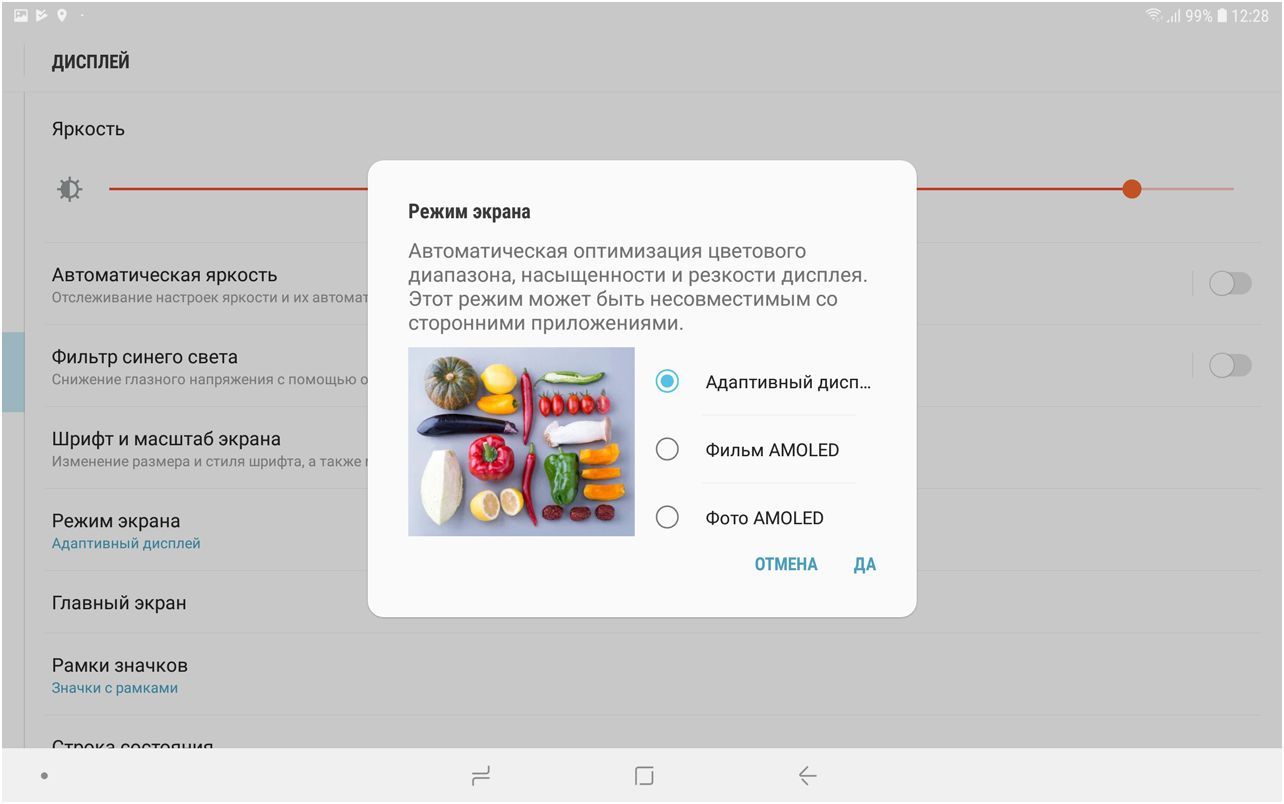This screenshot has width=1284, height=804.
Task: Open the brightness sun icon settings
Action: [70, 188]
